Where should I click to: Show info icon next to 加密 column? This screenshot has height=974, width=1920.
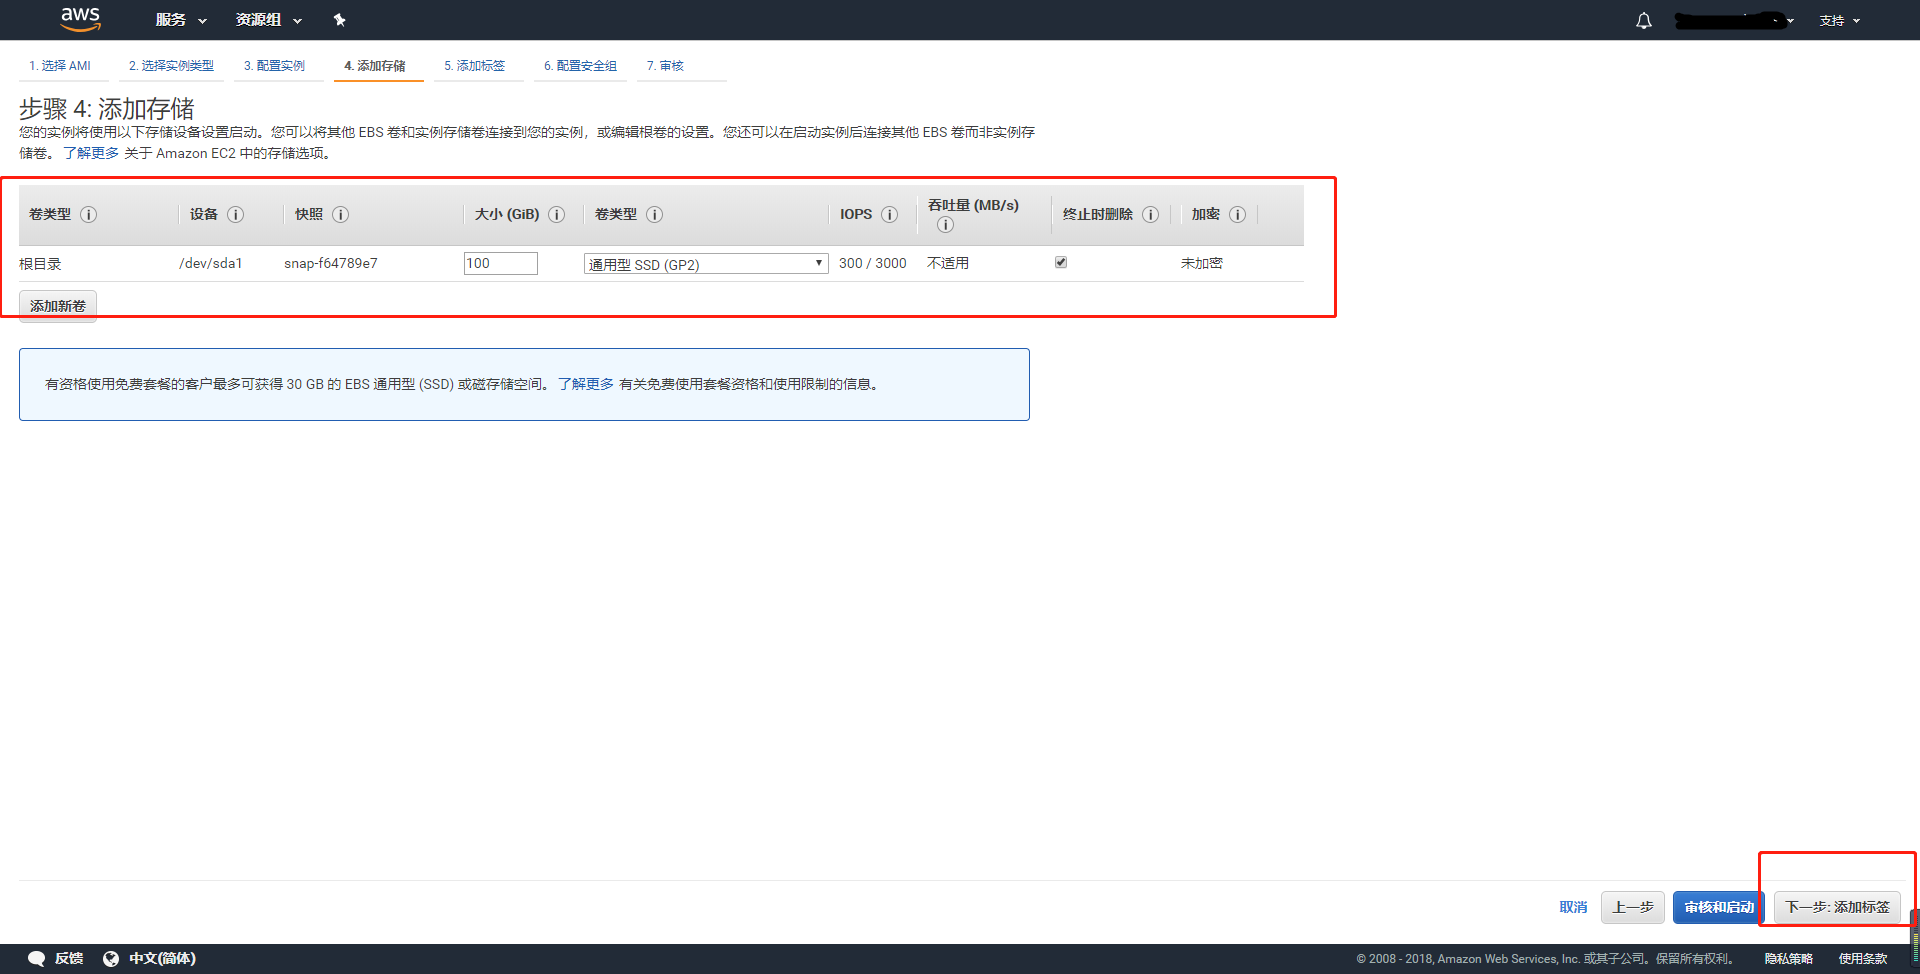tap(1238, 215)
